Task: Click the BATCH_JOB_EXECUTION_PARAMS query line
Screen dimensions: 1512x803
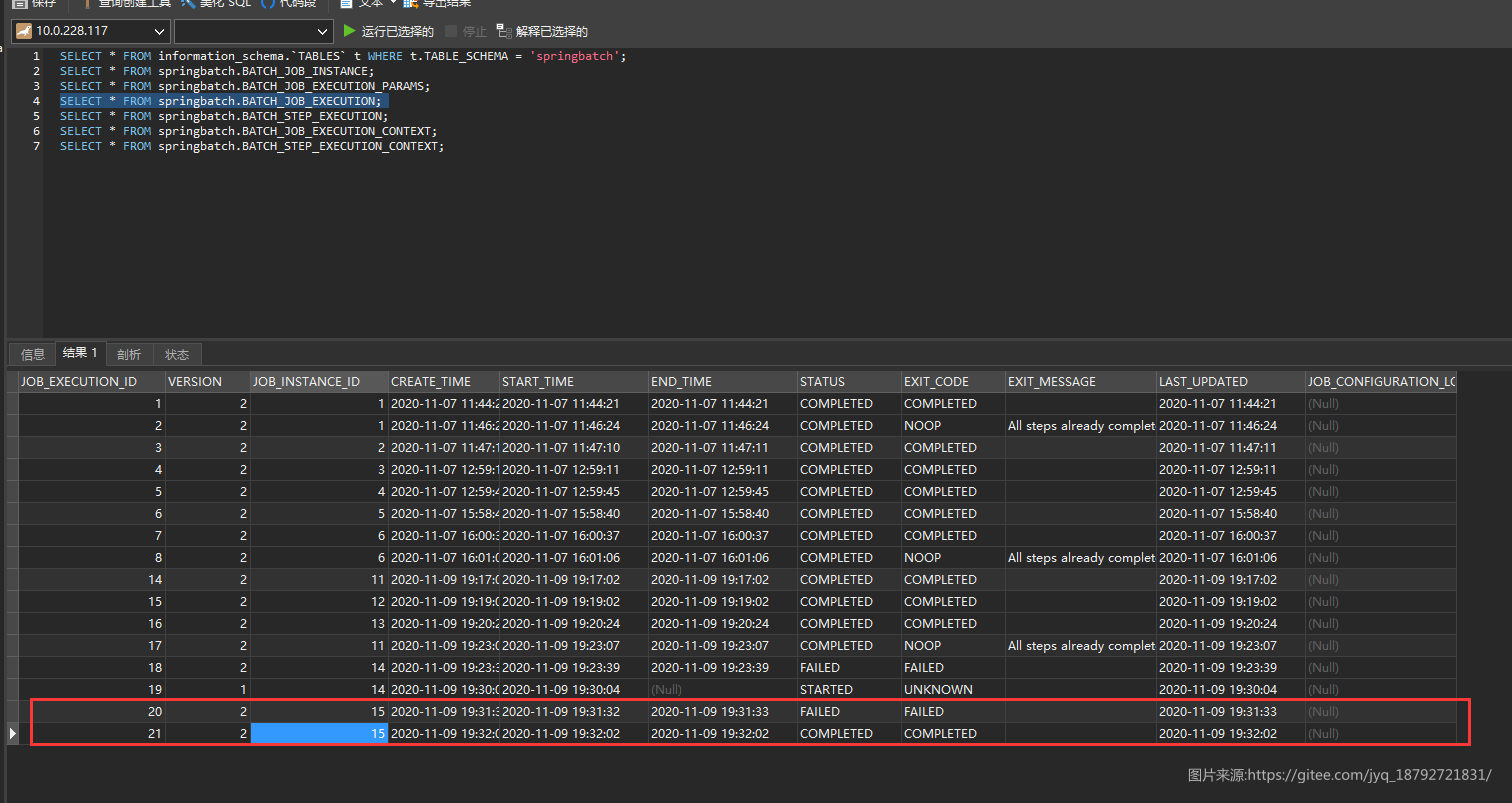Action: pos(244,86)
